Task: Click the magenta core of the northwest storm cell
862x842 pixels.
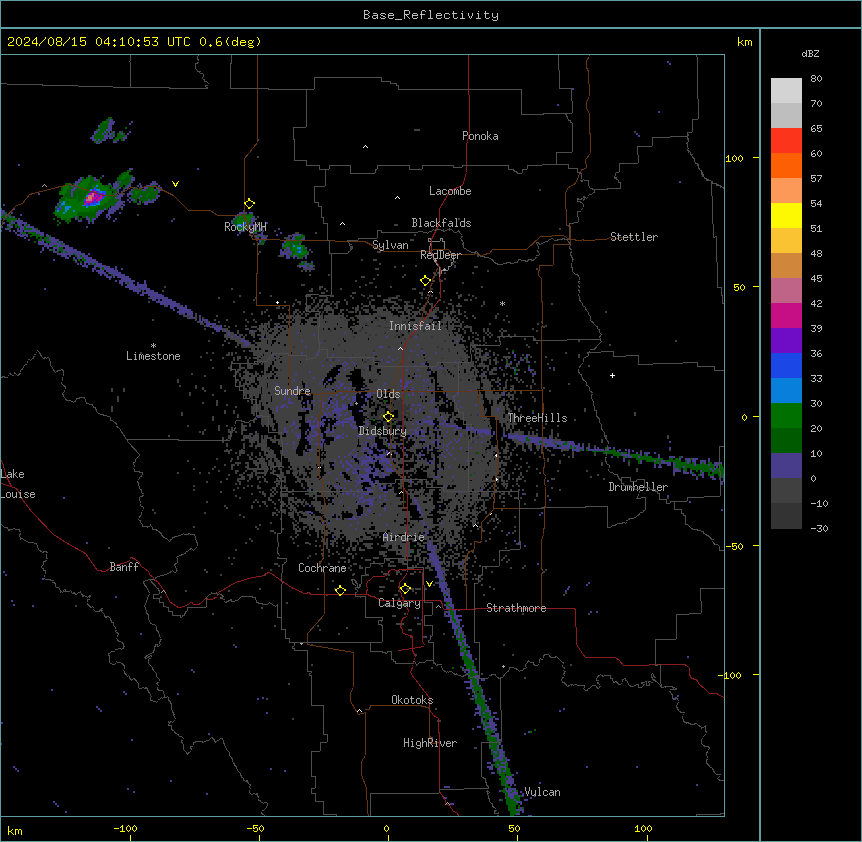Action: pos(92,197)
